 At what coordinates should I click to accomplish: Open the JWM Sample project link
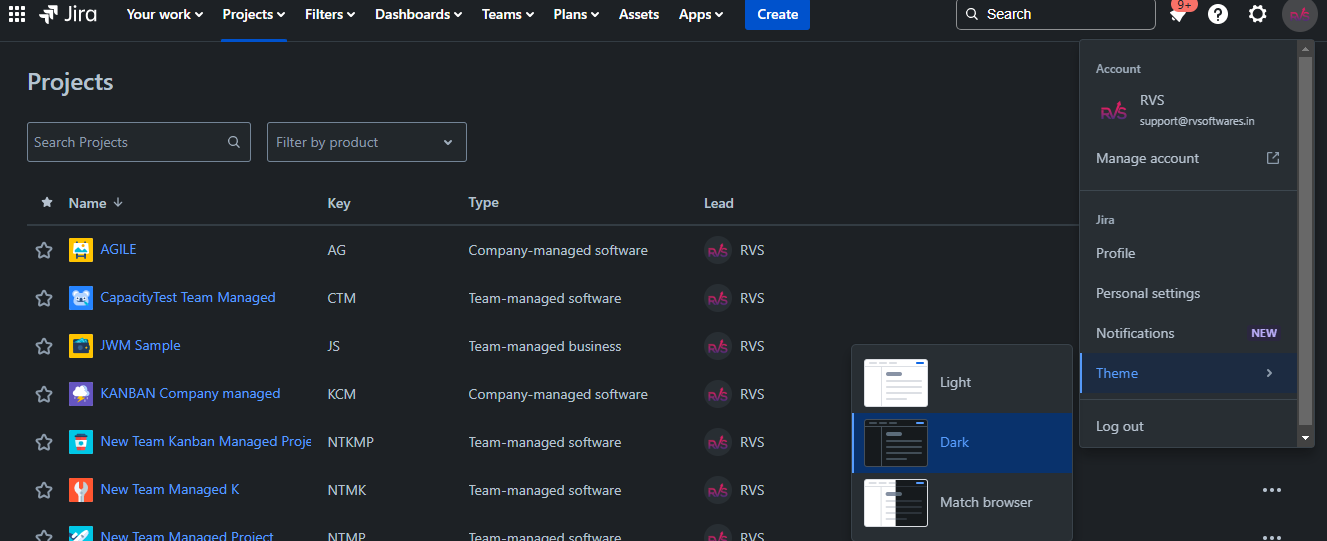[x=141, y=345]
